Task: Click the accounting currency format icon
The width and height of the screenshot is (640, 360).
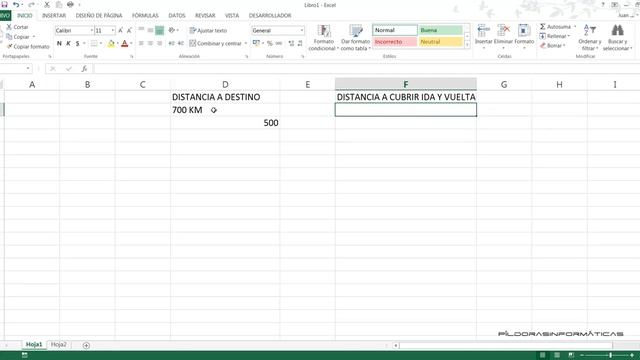Action: tap(256, 43)
